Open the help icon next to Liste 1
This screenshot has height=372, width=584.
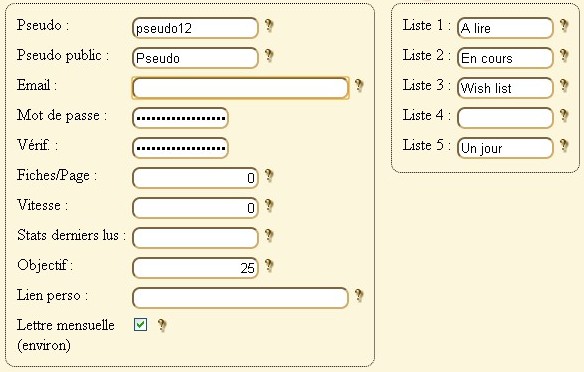pyautogui.click(x=564, y=26)
